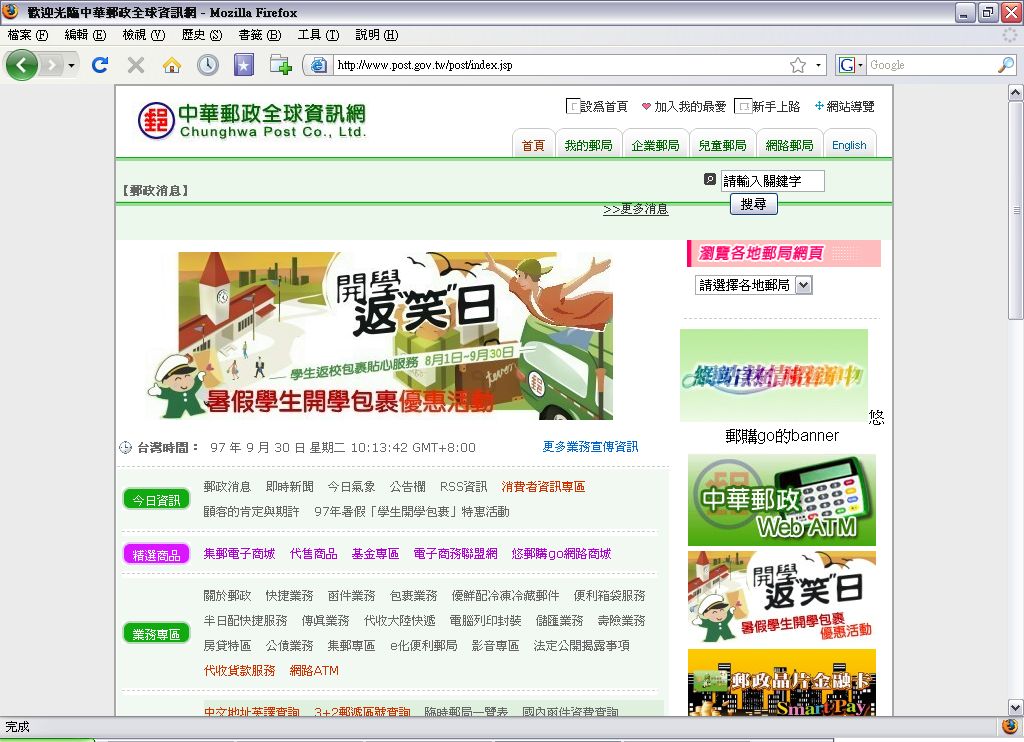Open the 書籤 (B) menu
Screen dimensions: 1024x742
point(260,35)
